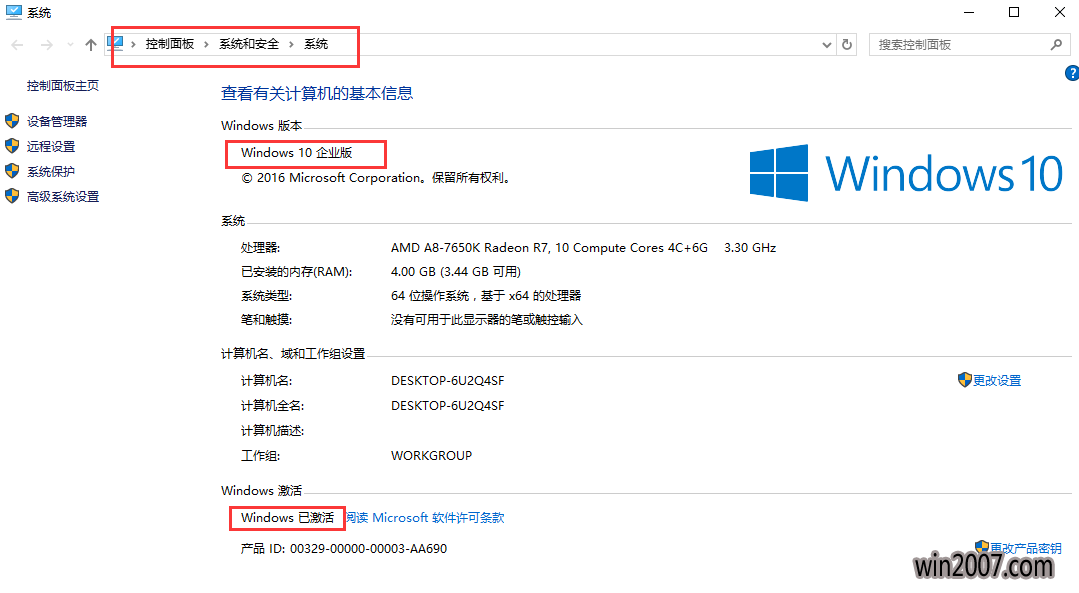Click the shield icon beside 设备管理器
Screen dimensions: 1079x593
click(x=12, y=121)
